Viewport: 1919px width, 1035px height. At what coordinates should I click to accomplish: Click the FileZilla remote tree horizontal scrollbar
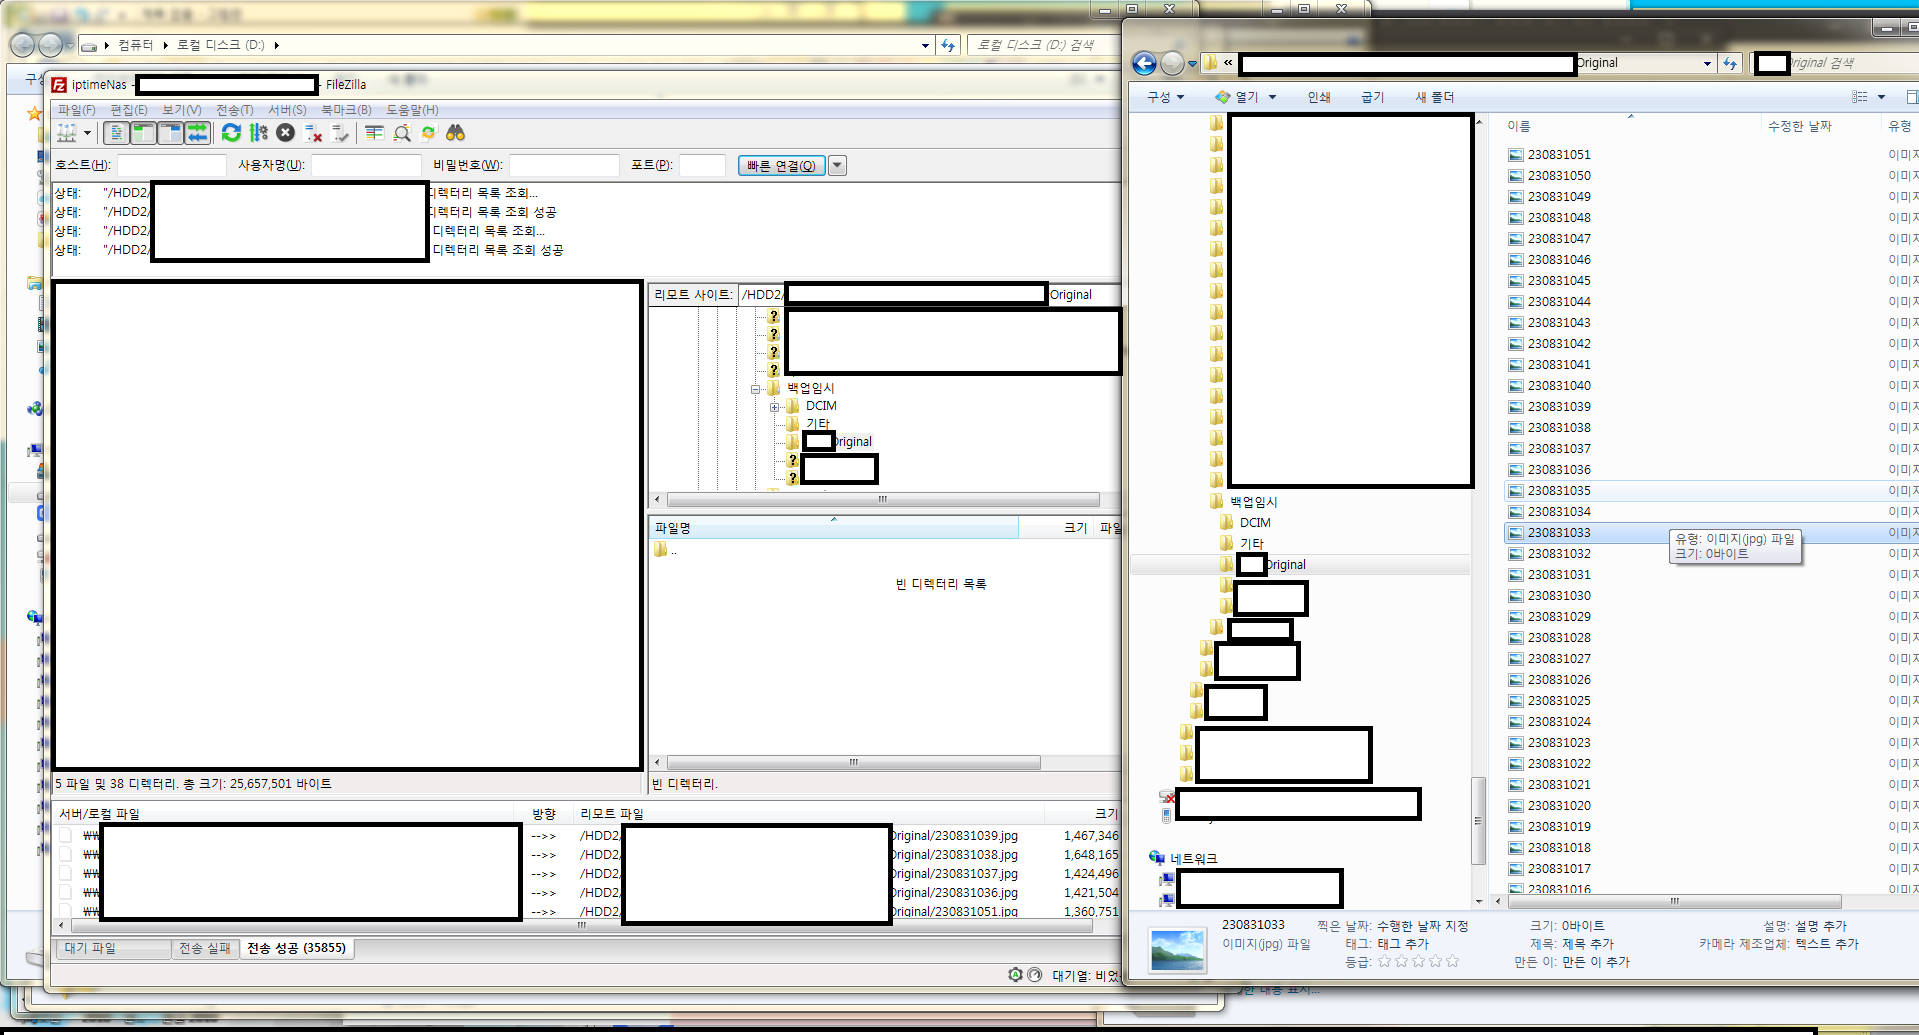(x=883, y=499)
